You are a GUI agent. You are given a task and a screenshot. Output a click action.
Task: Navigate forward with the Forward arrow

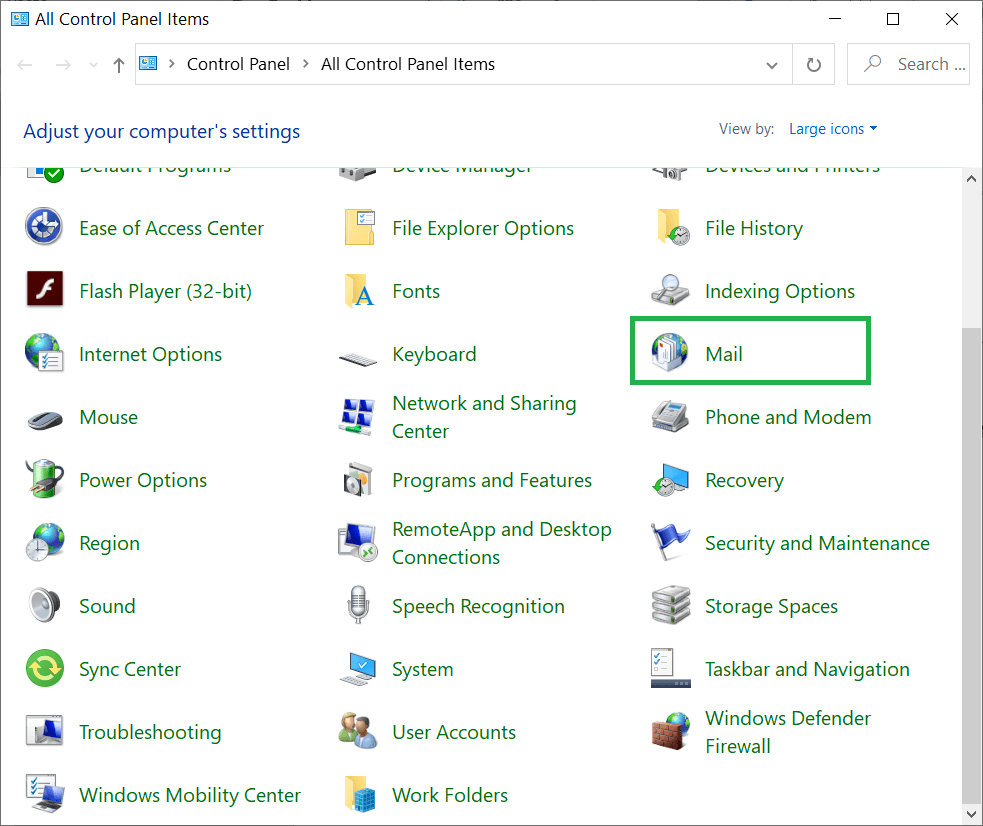(63, 65)
